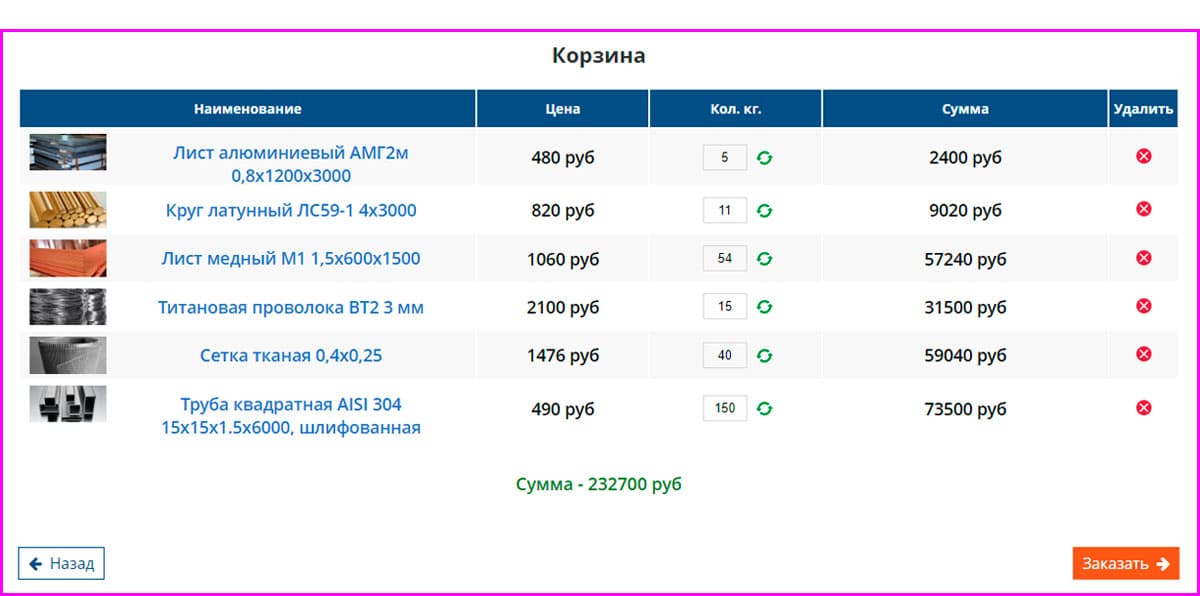Image resolution: width=1200 pixels, height=596 pixels.
Task: Click the Наименование column header
Action: 247,109
